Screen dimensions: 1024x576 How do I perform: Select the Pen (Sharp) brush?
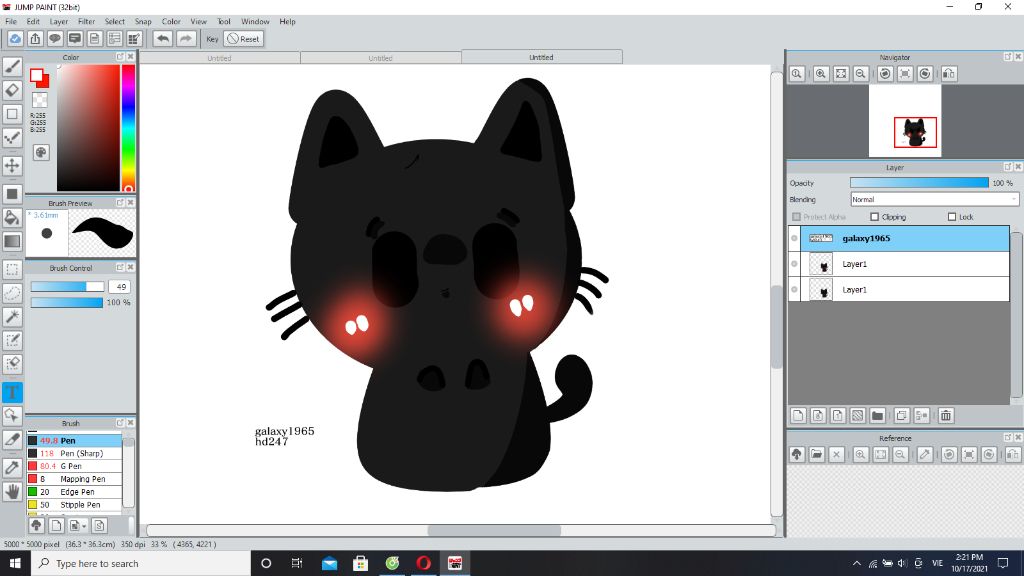(x=74, y=453)
